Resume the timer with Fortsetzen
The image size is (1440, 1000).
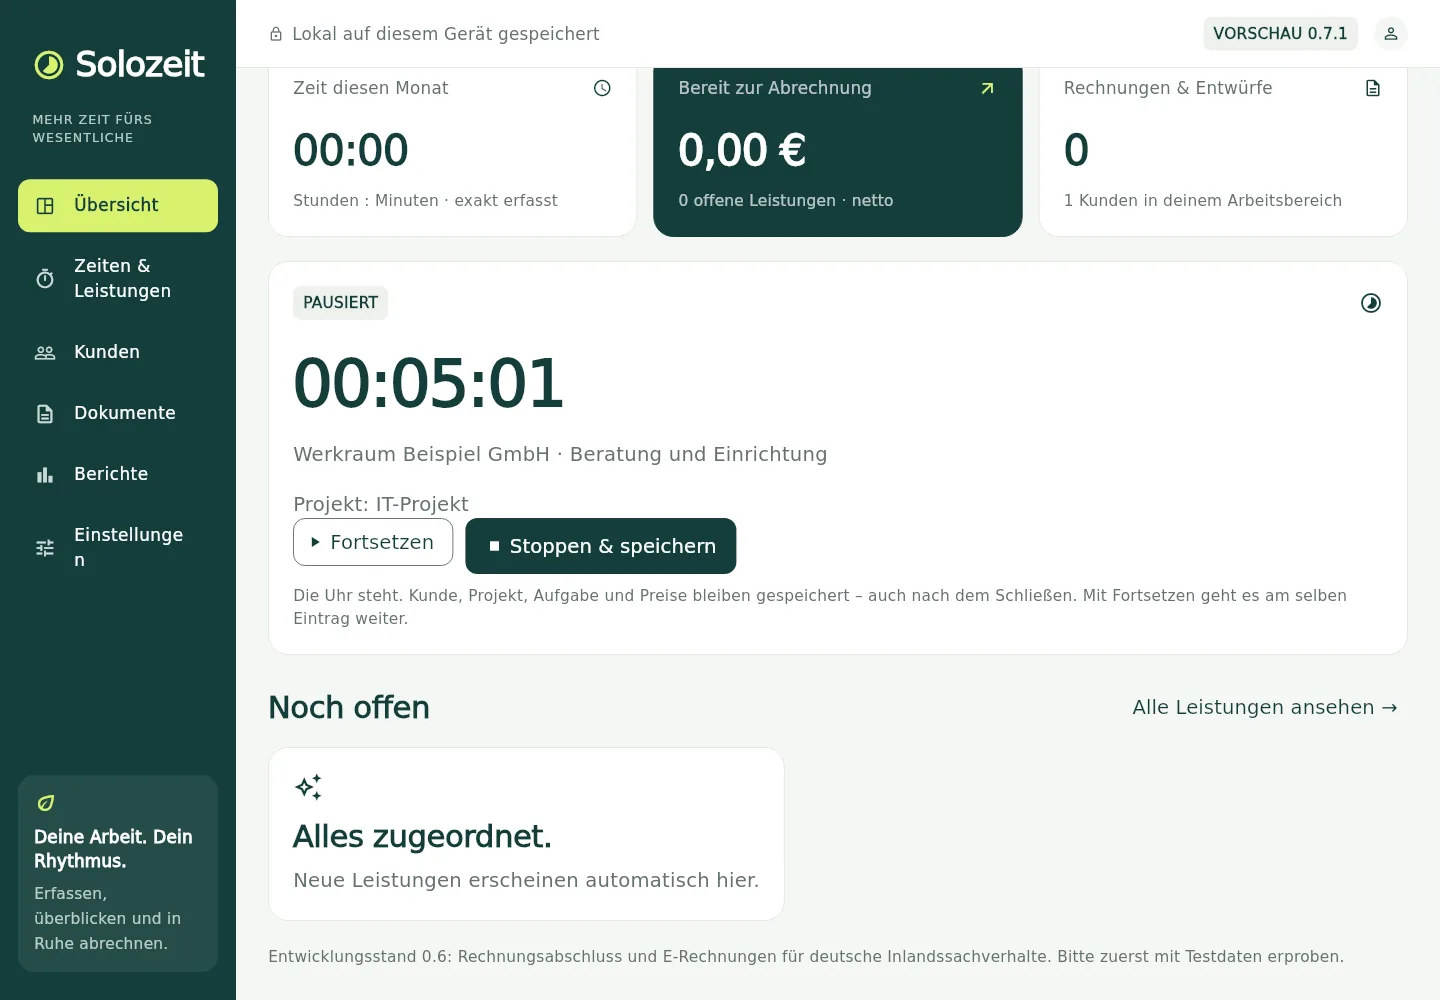pyautogui.click(x=373, y=542)
